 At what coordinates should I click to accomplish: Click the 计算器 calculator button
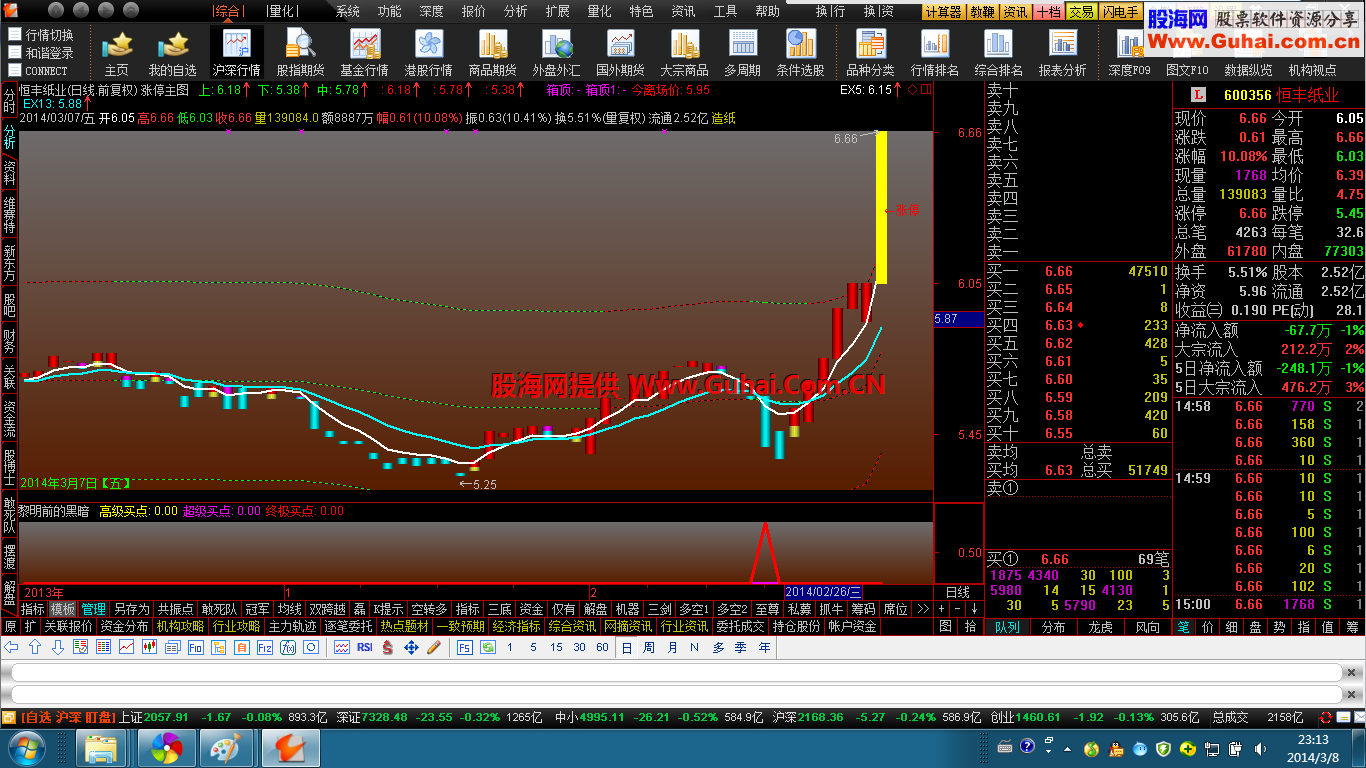coord(943,12)
